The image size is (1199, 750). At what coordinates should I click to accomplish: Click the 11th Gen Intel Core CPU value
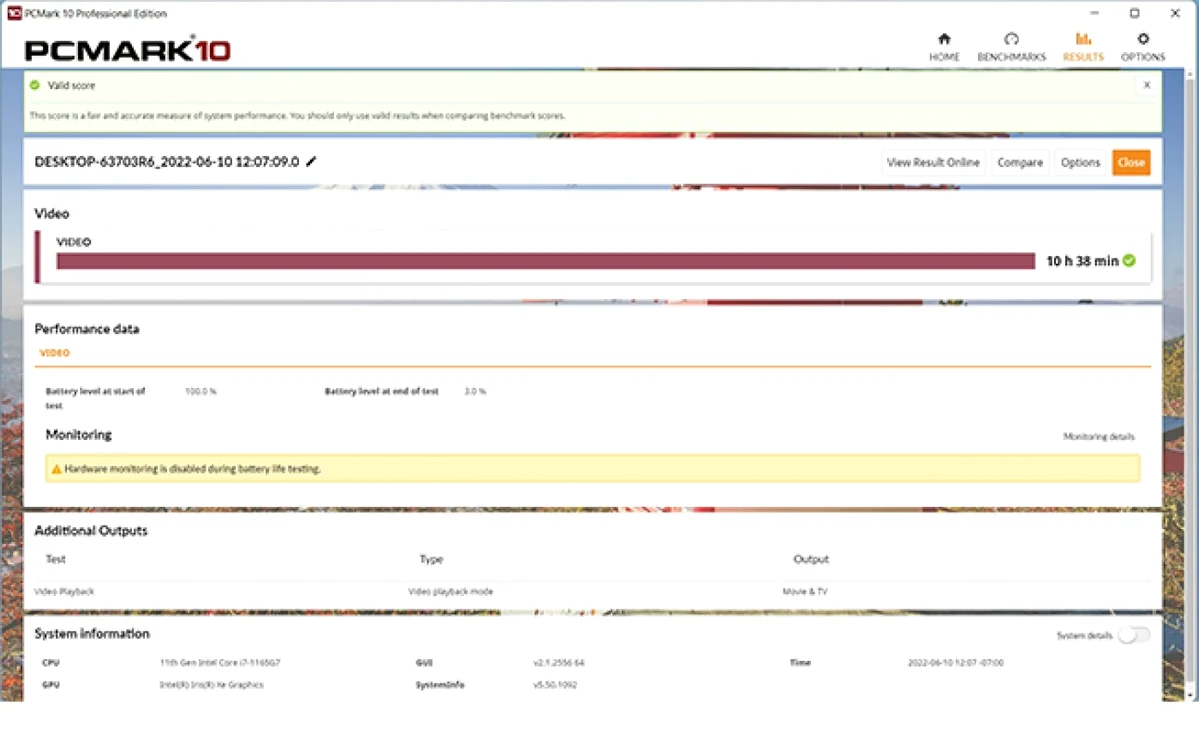219,663
